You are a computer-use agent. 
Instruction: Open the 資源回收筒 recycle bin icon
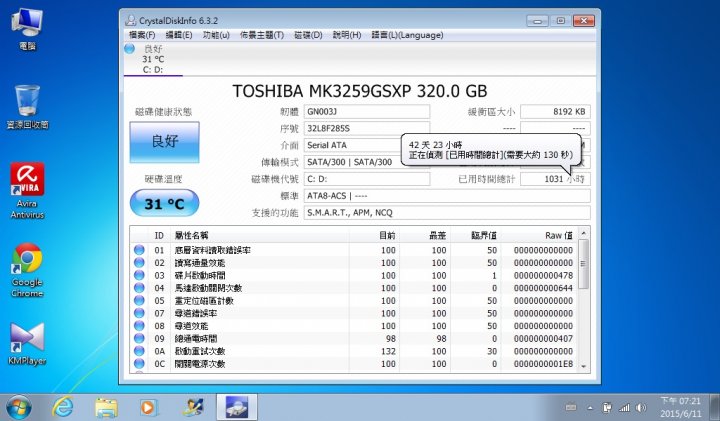pyautogui.click(x=27, y=107)
